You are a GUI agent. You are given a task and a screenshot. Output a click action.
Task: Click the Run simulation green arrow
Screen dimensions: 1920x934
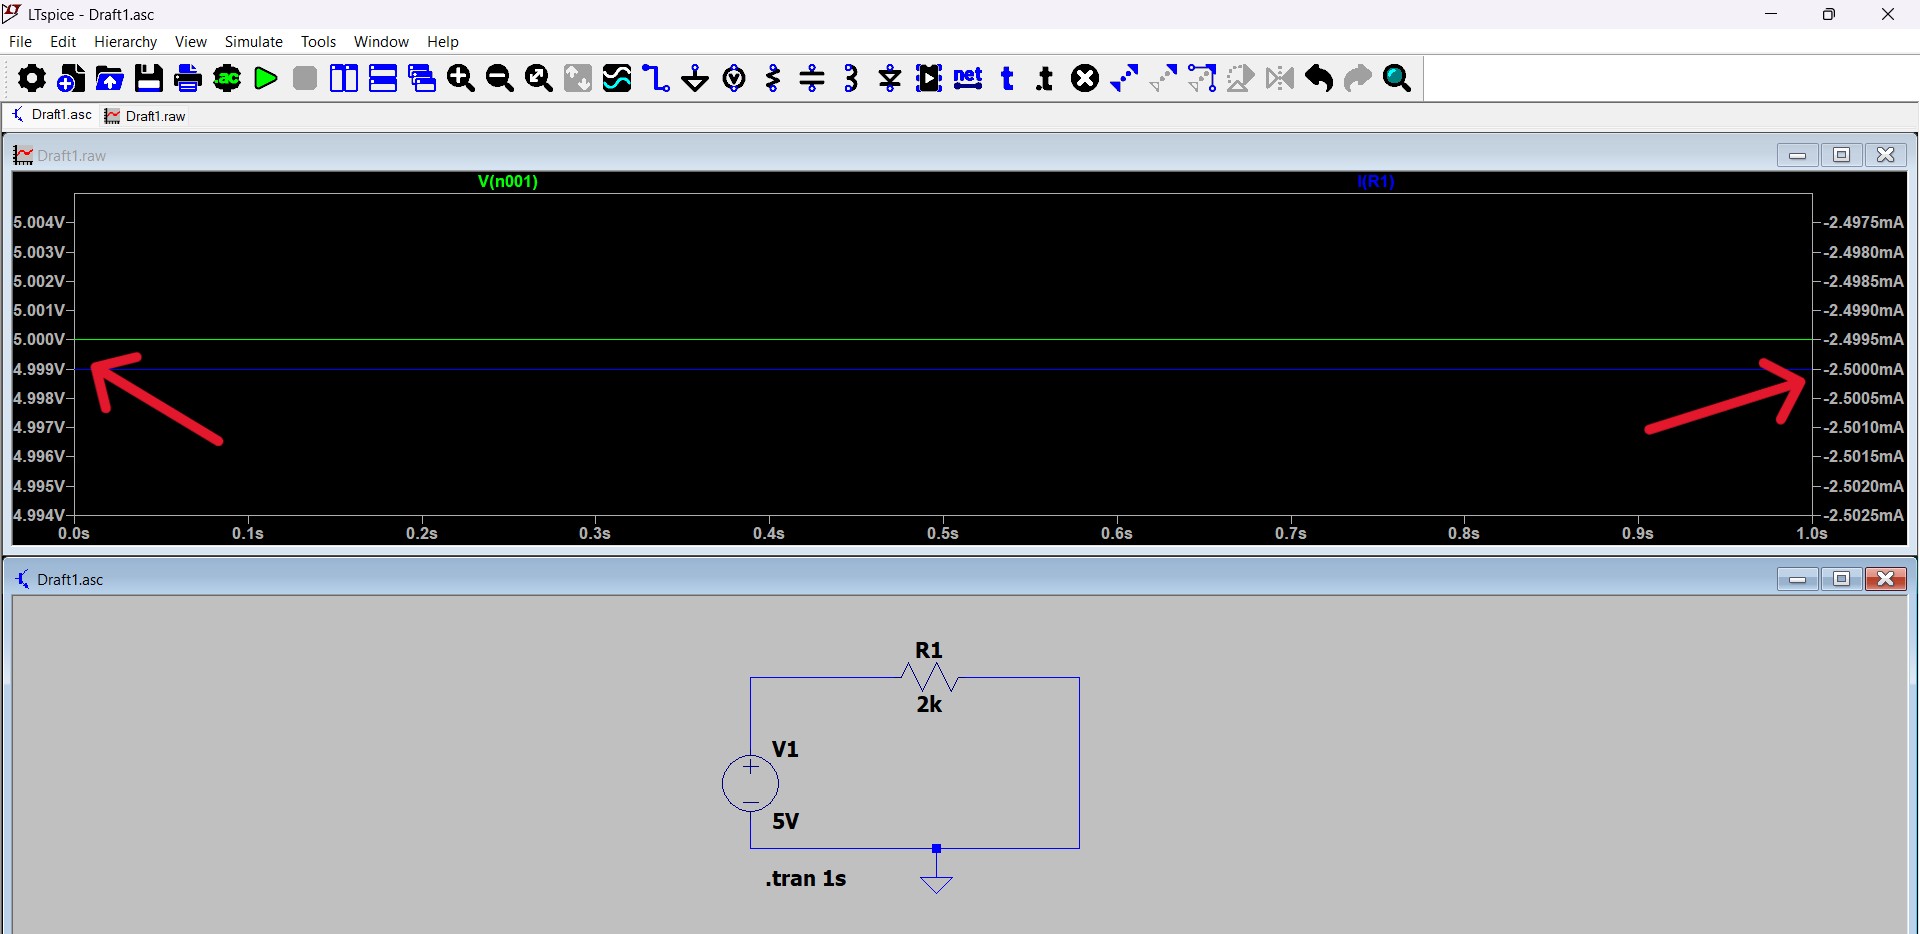point(266,78)
